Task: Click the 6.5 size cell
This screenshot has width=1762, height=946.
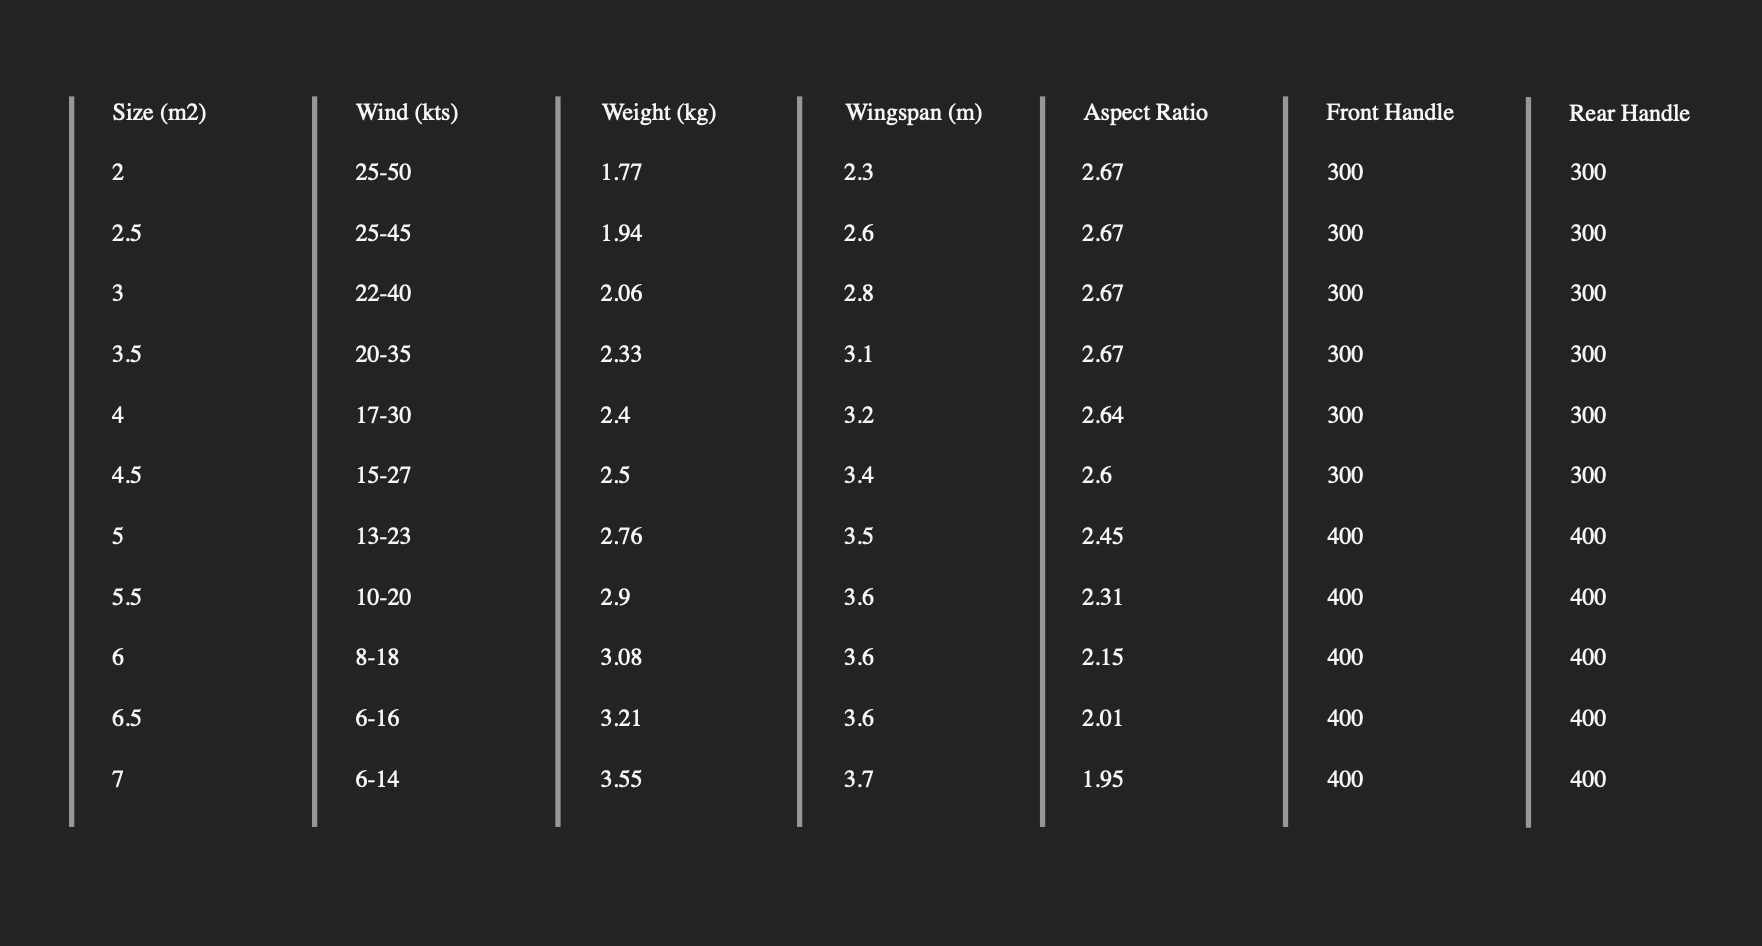Action: pyautogui.click(x=127, y=718)
